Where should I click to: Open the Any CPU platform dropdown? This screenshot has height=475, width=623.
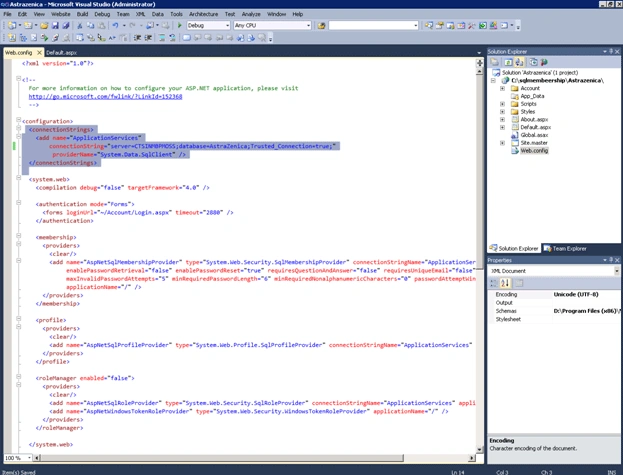(x=308, y=25)
